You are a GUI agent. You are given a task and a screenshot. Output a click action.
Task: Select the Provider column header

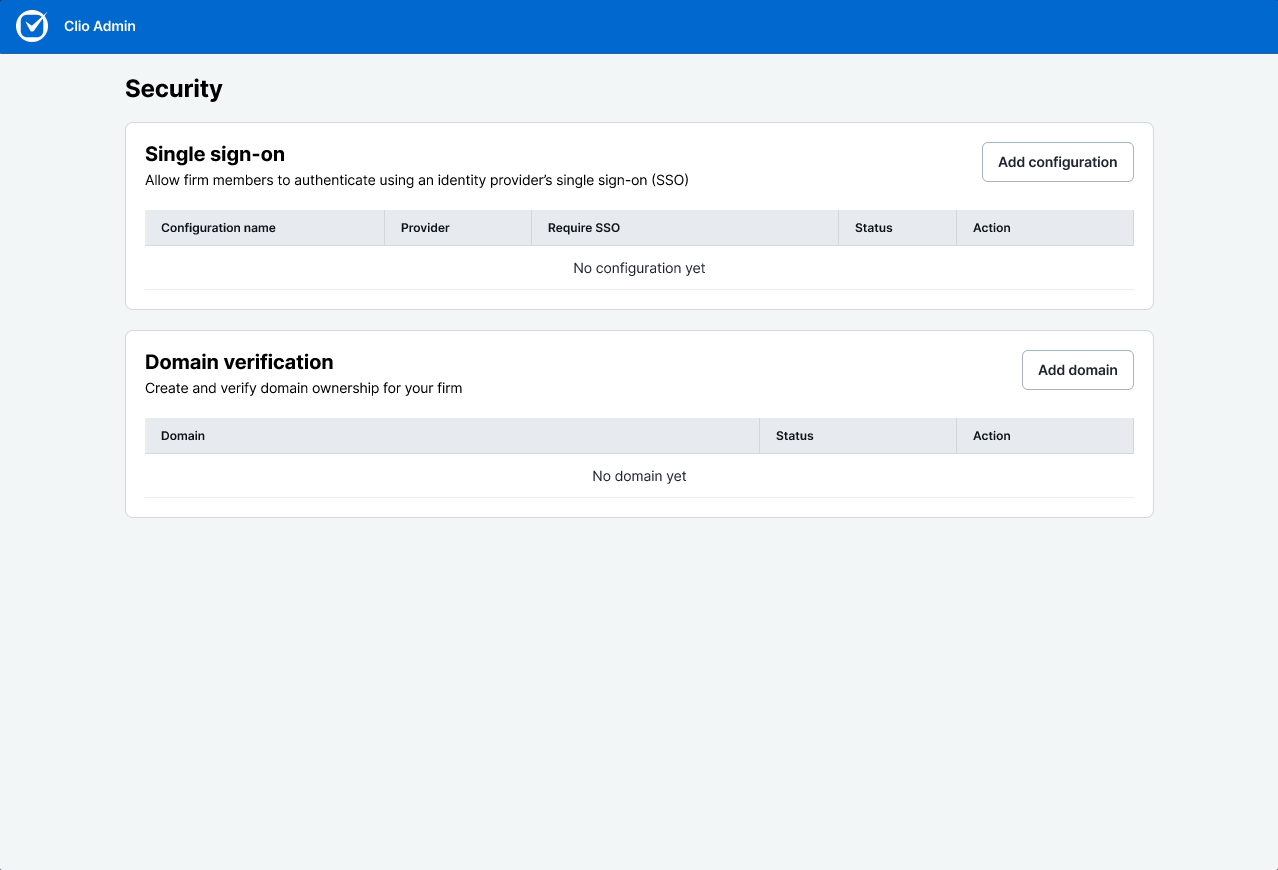coord(458,228)
